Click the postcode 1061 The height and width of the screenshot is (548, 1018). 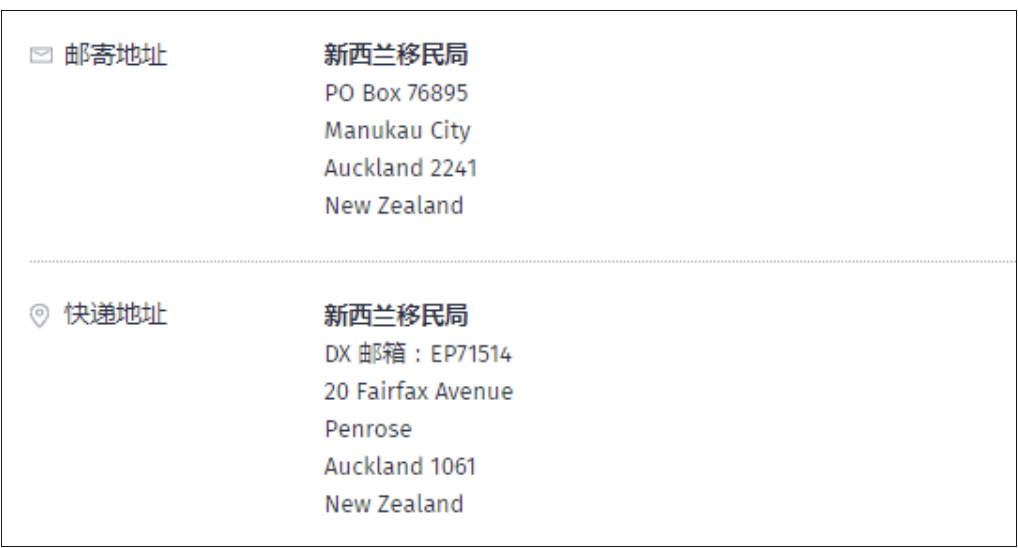(x=453, y=466)
